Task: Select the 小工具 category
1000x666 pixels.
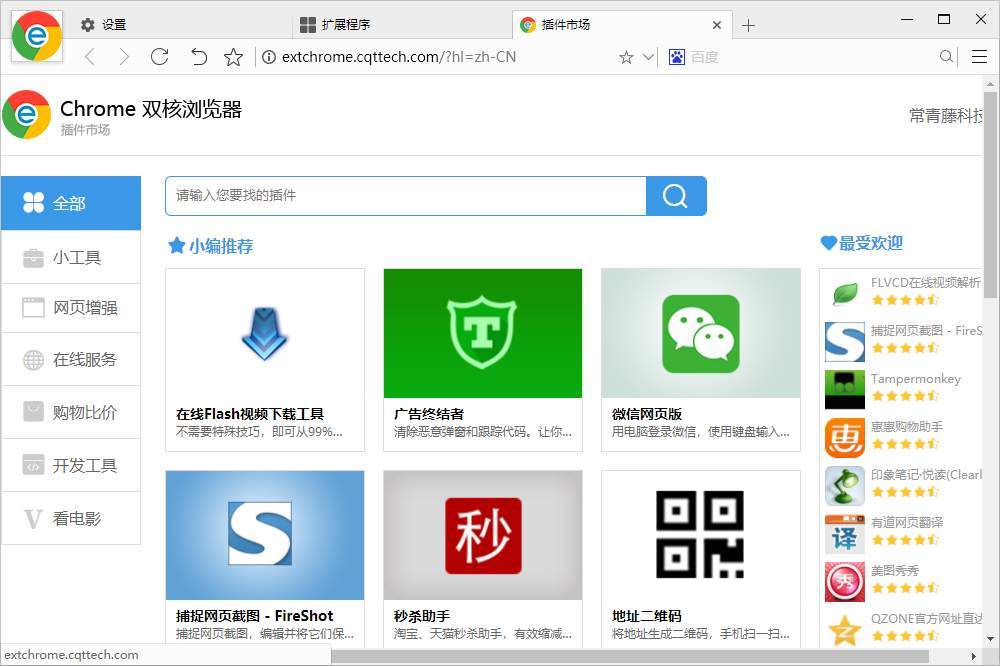Action: click(x=71, y=257)
